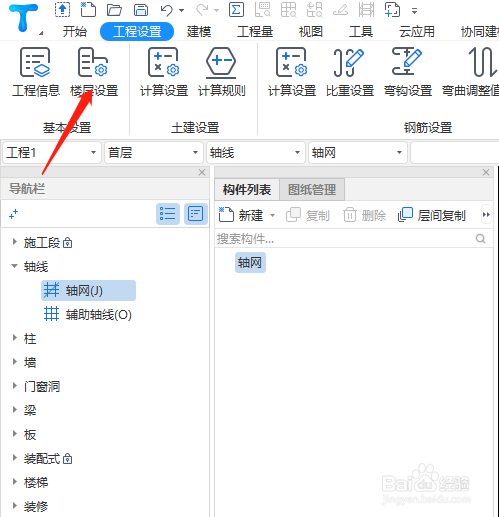This screenshot has height=517, width=499.
Task: Open 弯钩设置 hook settings
Action: coord(408,72)
